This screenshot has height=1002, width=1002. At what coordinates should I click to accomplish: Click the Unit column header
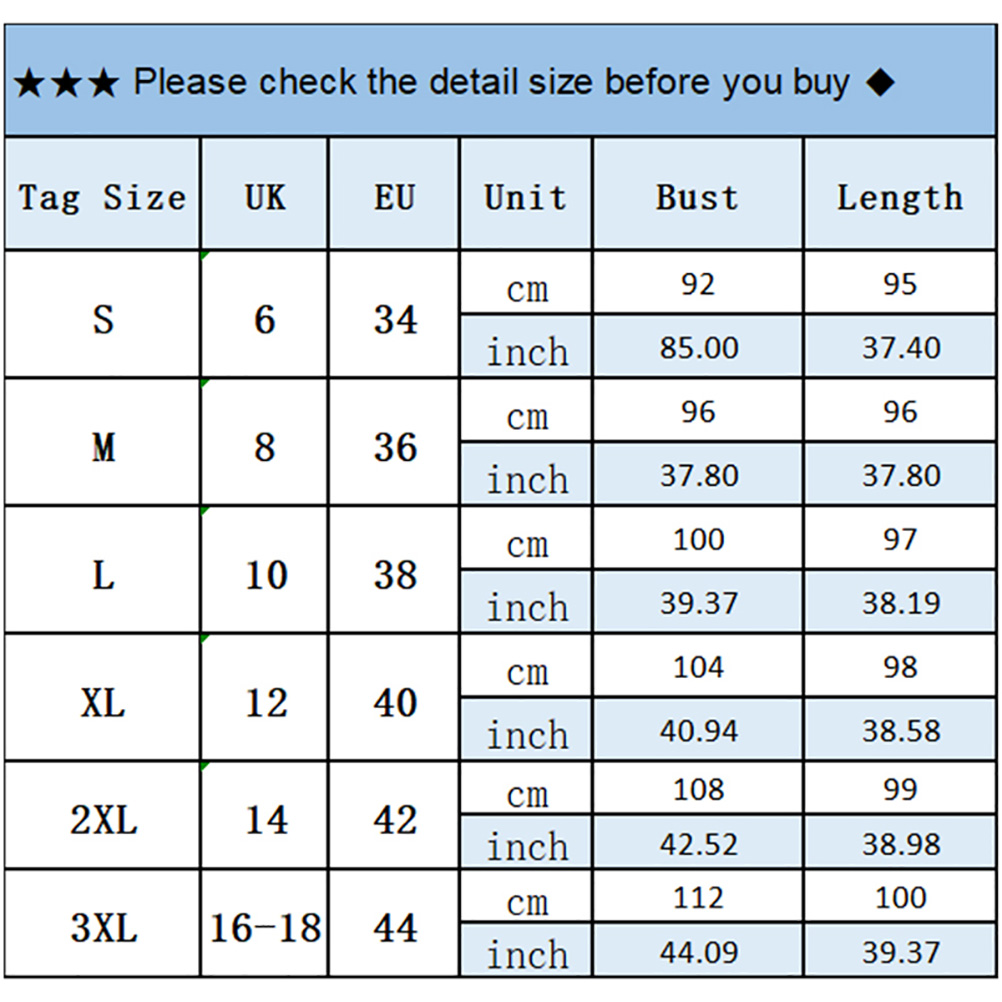click(525, 197)
